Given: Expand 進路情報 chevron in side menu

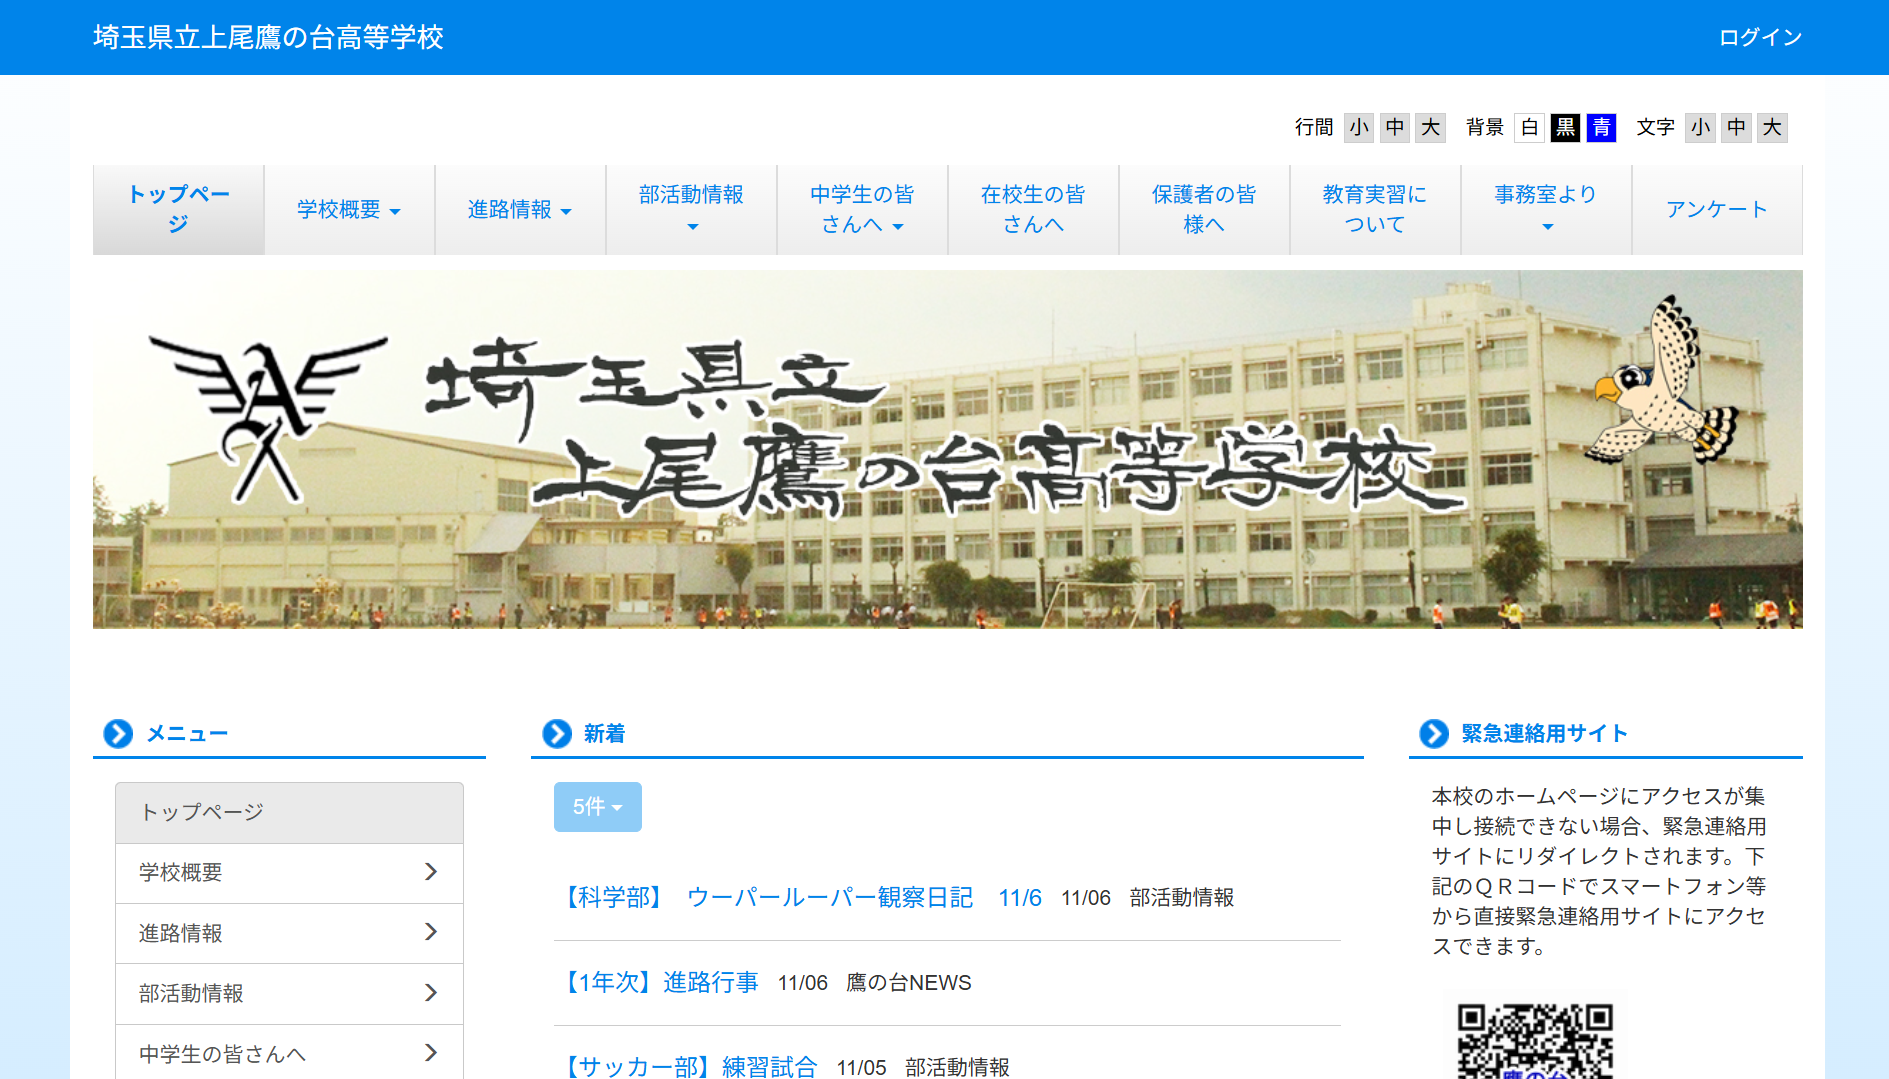Looking at the screenshot, I should click(431, 932).
